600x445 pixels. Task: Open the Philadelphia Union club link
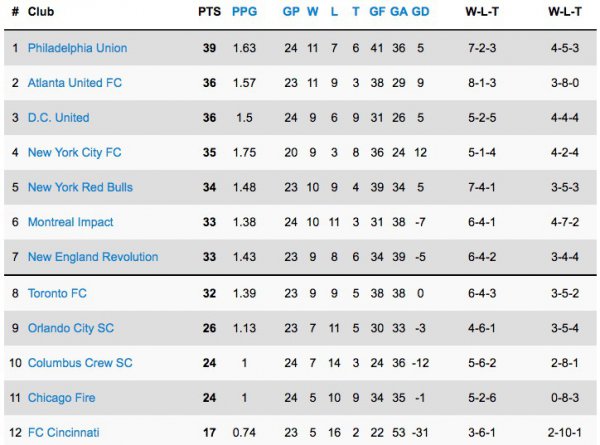[77, 48]
